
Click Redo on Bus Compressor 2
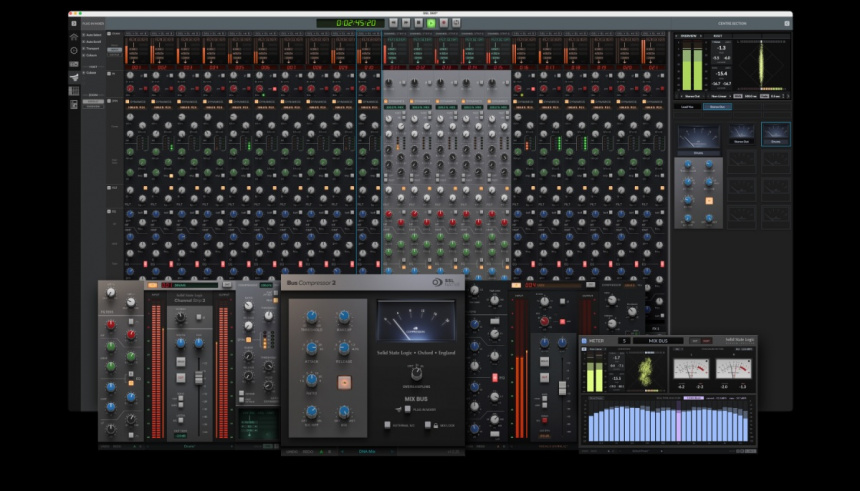point(308,452)
